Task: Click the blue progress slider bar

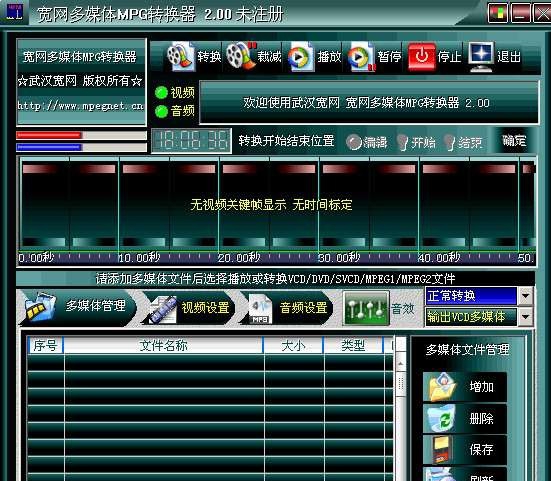Action: [82, 147]
